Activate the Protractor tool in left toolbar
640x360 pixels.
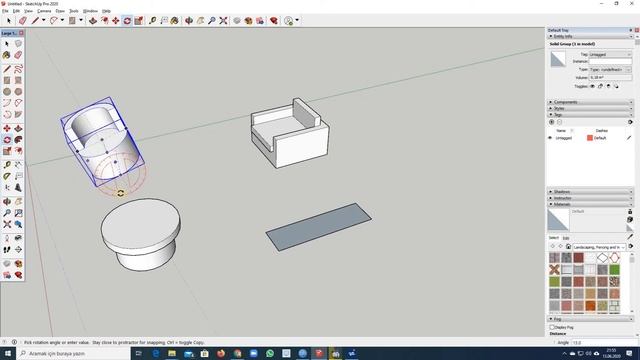(7, 176)
